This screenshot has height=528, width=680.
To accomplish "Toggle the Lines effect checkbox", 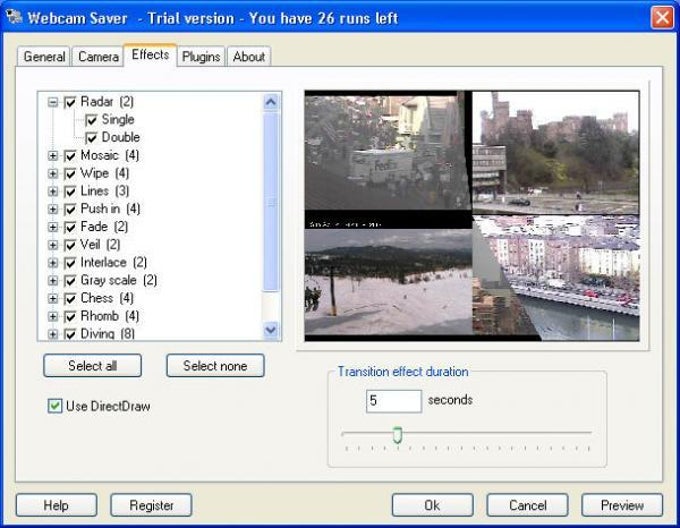I will (70, 191).
